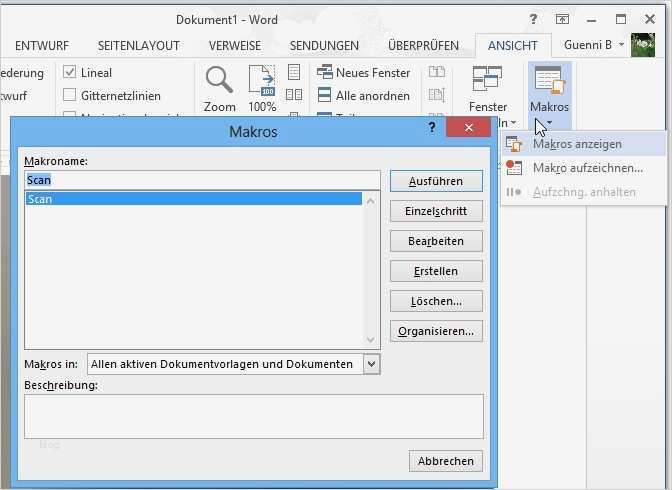Click the Beschreibung text area
Screen dimensions: 672x490
pos(254,416)
